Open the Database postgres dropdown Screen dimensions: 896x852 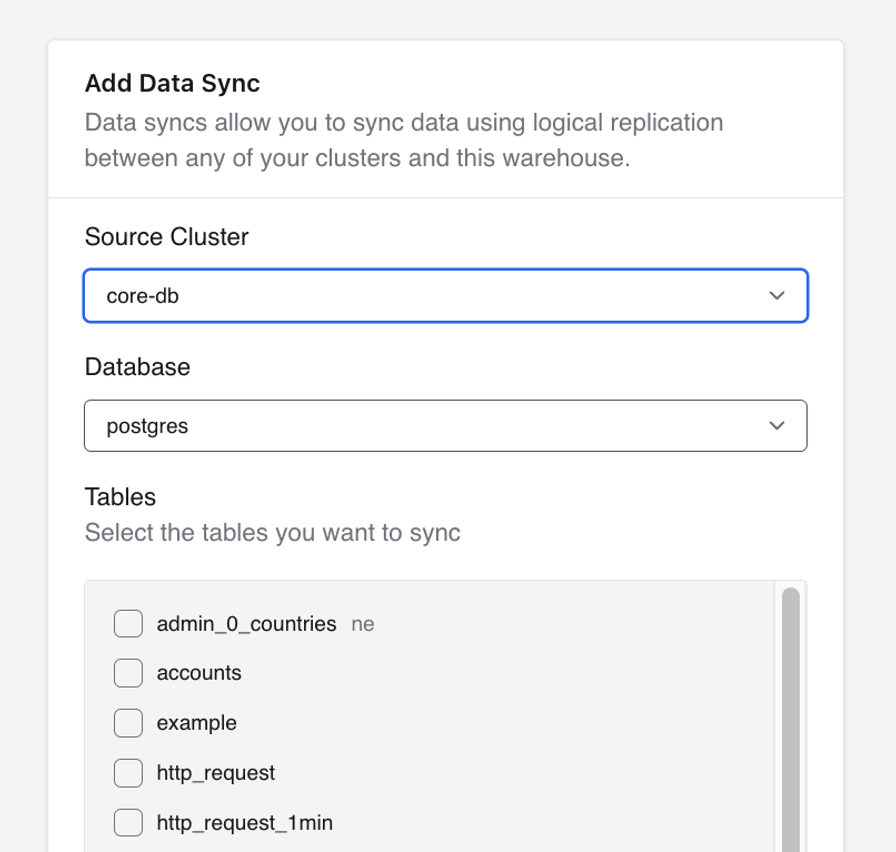point(445,426)
